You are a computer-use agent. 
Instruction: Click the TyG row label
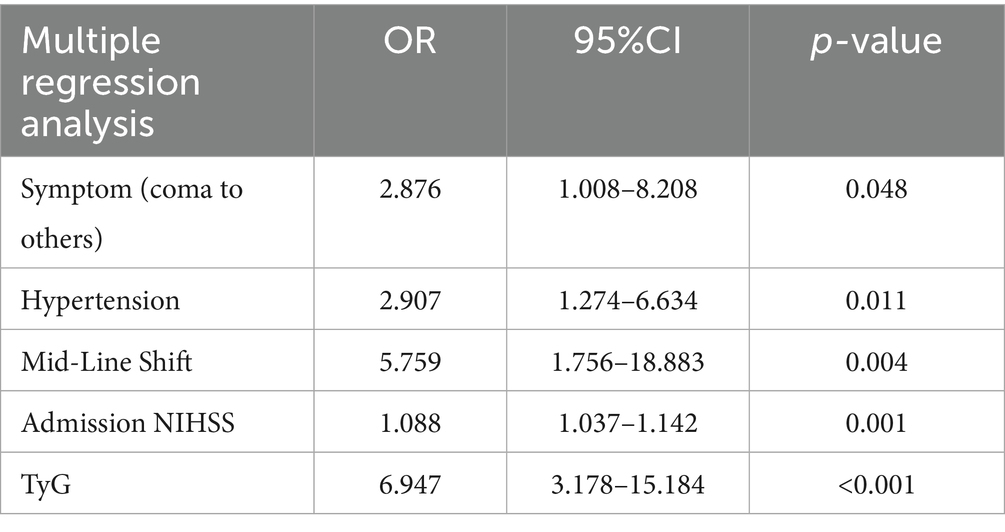pyautogui.click(x=41, y=484)
